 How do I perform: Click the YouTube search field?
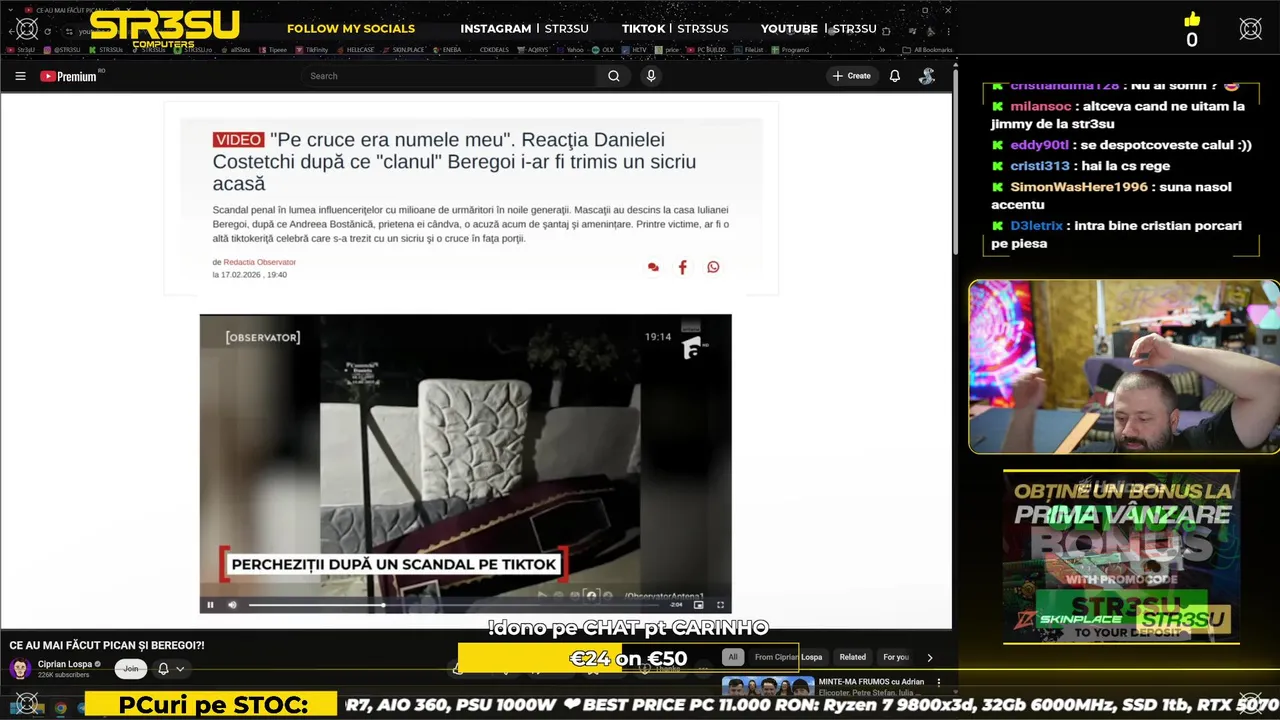[450, 76]
